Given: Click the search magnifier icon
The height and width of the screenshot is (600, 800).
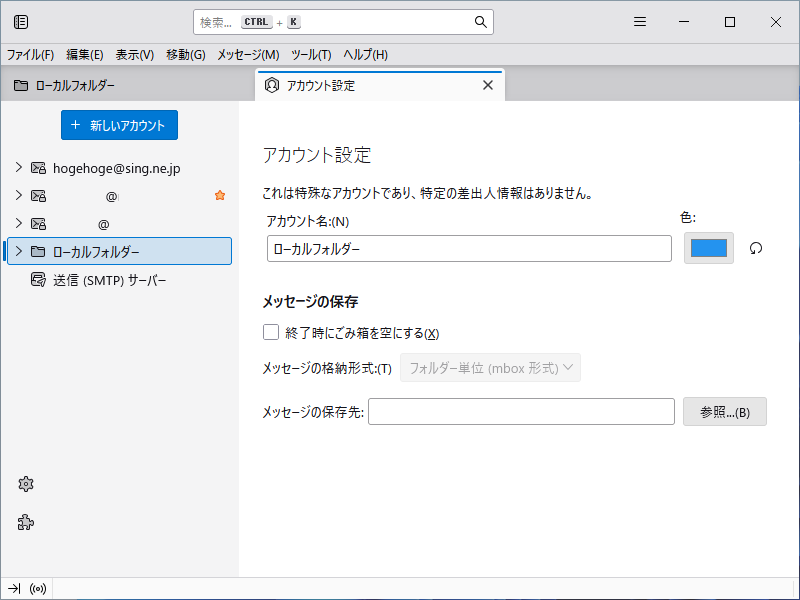Looking at the screenshot, I should 481,22.
